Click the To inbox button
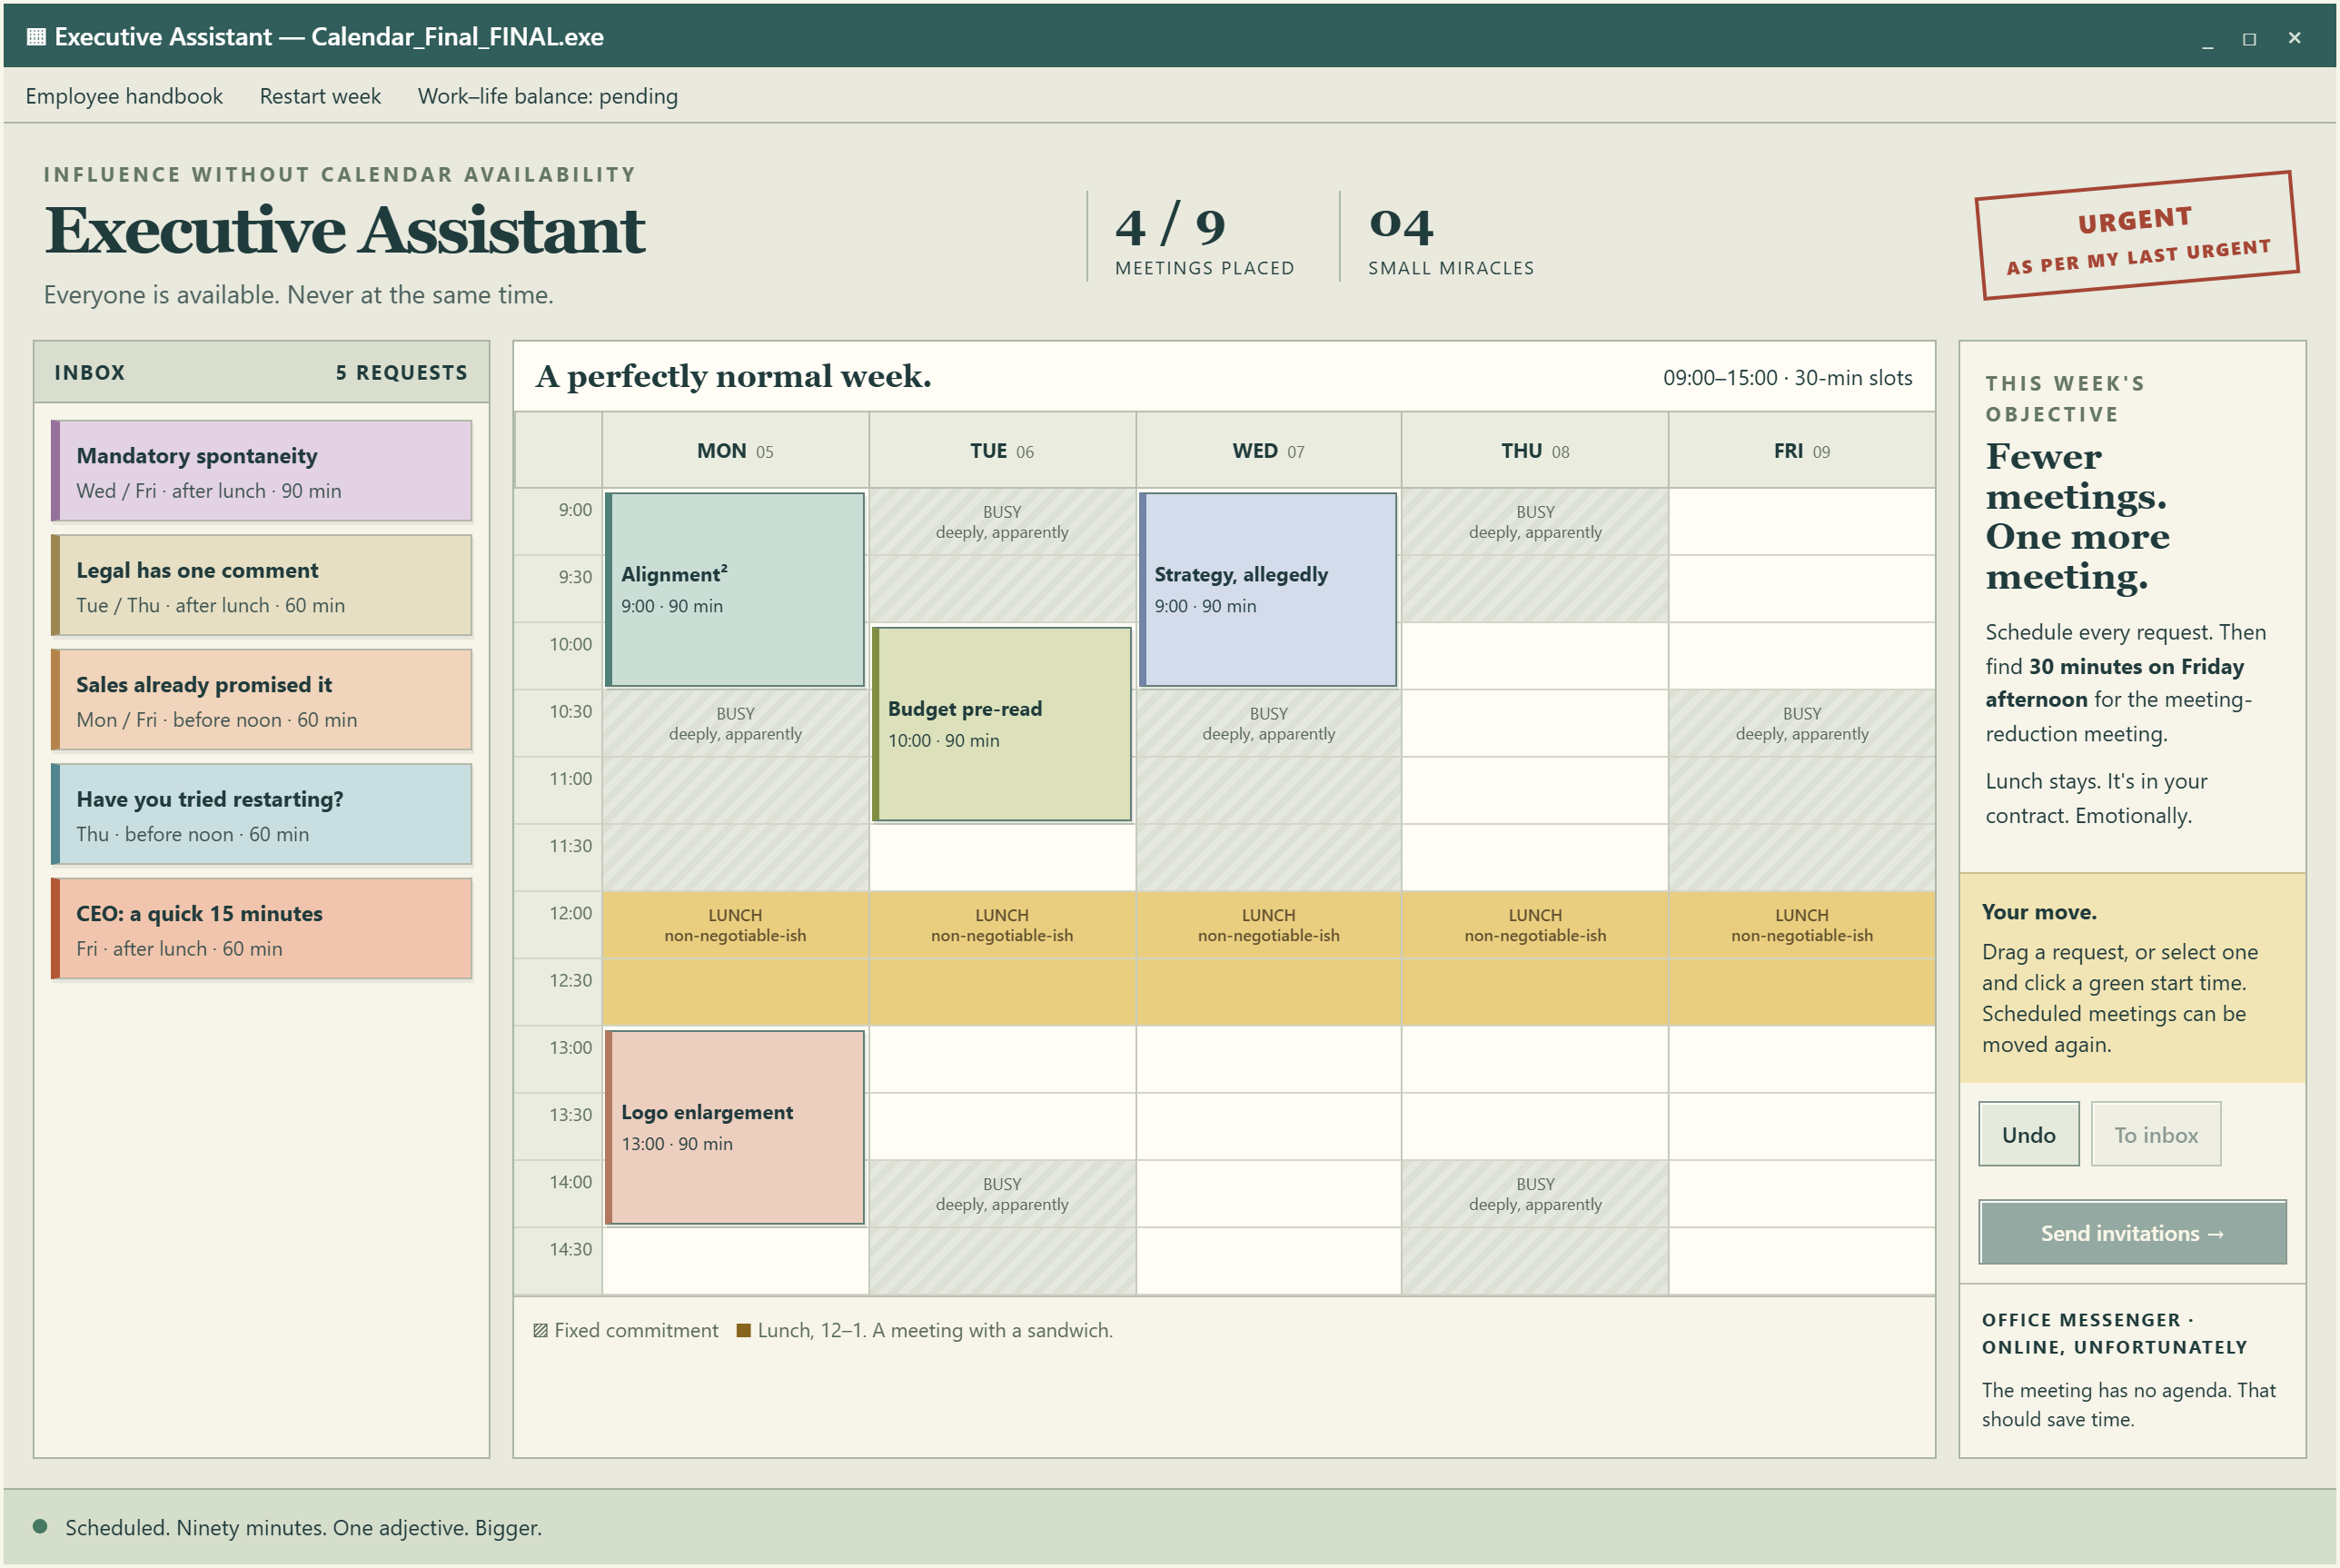This screenshot has width=2340, height=1568. pos(2155,1134)
